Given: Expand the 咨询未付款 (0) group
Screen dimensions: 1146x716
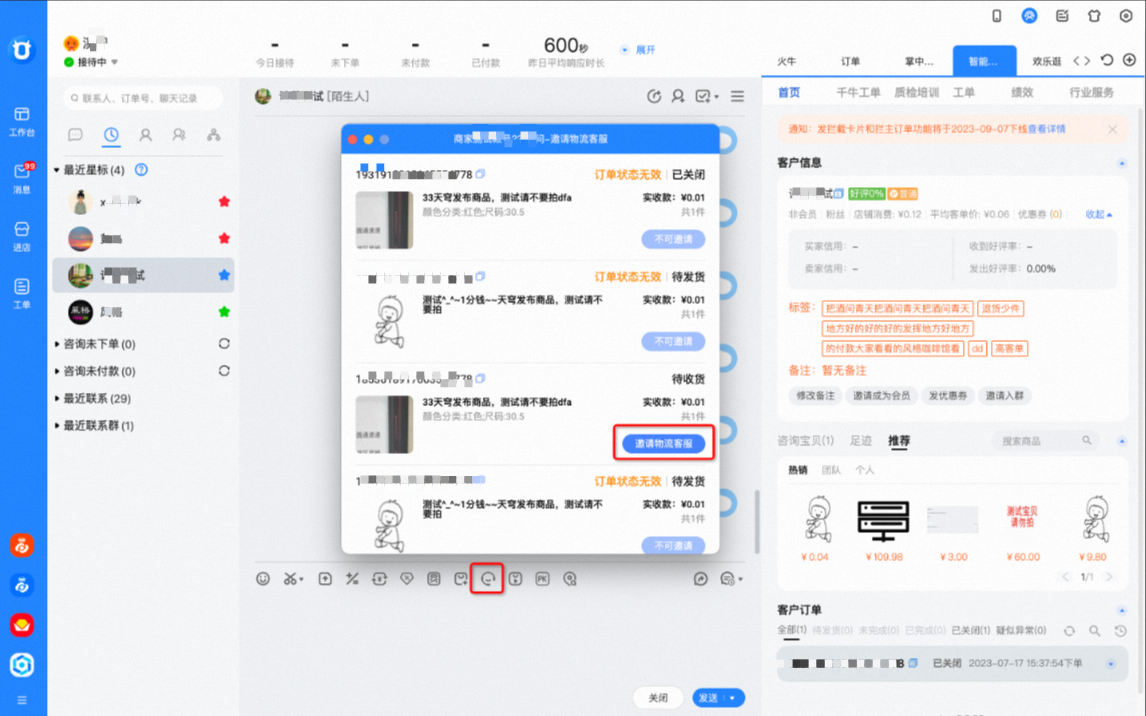Looking at the screenshot, I should [57, 371].
